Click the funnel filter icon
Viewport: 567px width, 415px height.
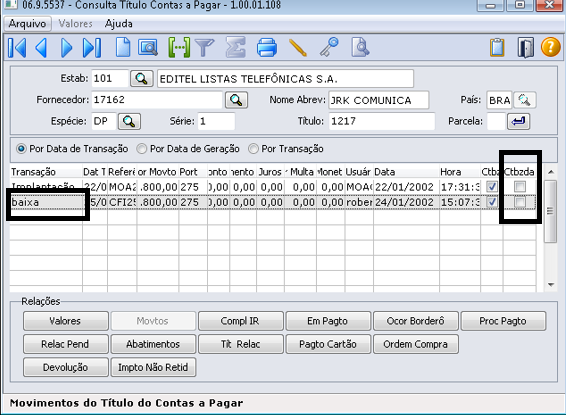tap(205, 47)
